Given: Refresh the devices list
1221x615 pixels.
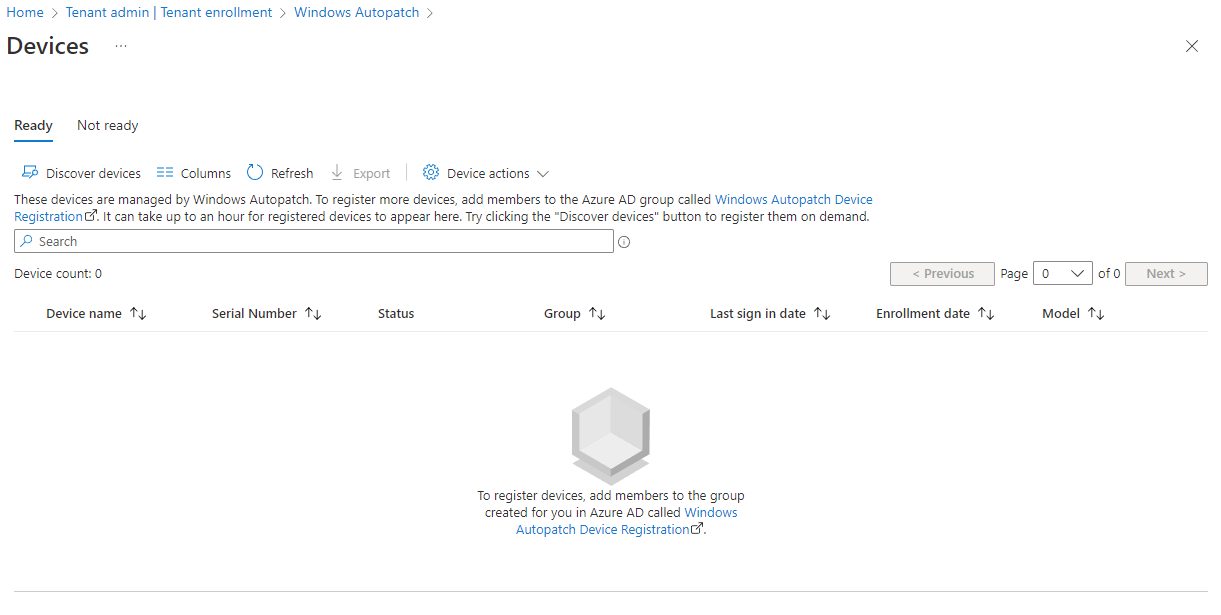Looking at the screenshot, I should [x=280, y=173].
